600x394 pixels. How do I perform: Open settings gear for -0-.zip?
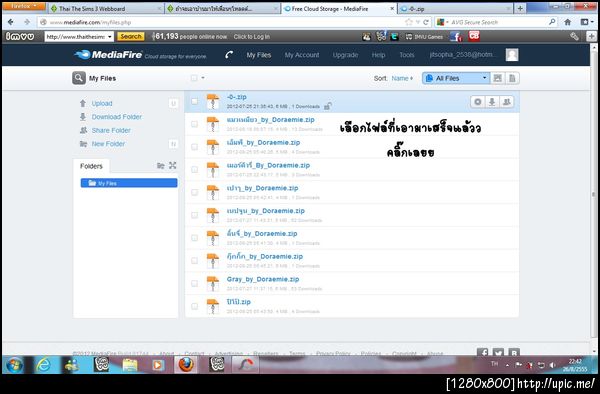pos(478,102)
